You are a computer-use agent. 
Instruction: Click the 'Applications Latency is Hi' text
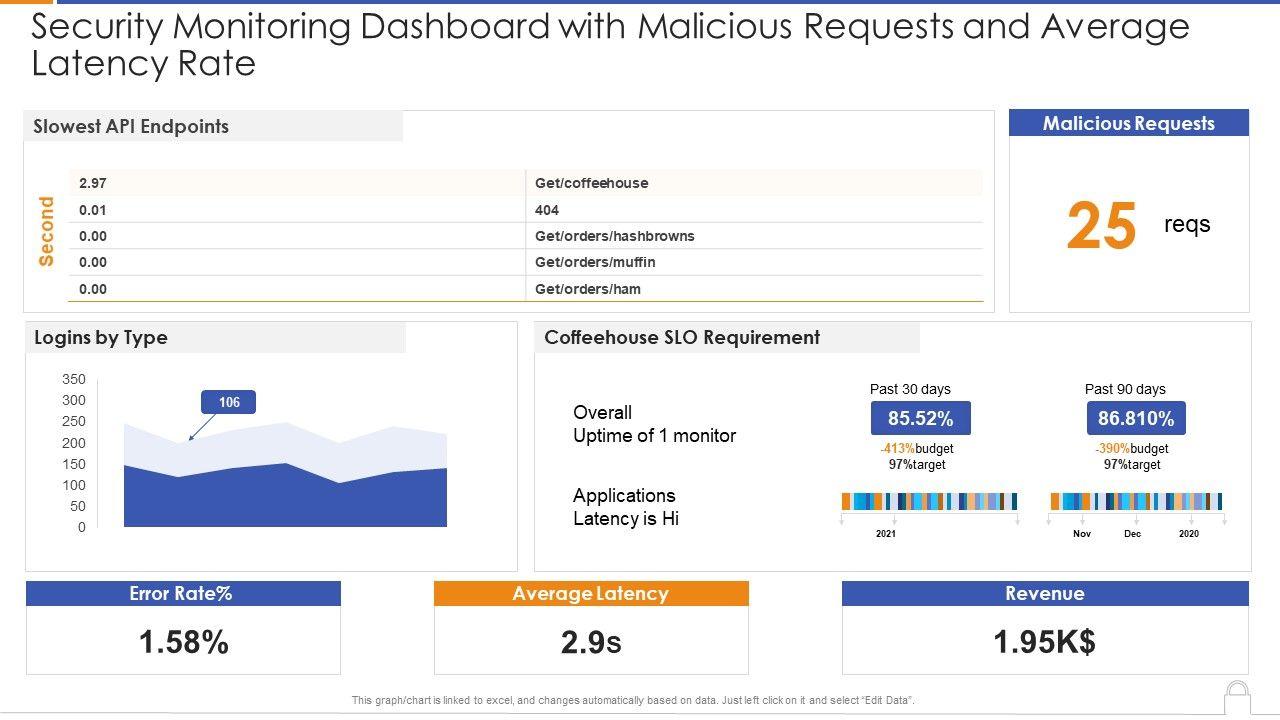(626, 507)
